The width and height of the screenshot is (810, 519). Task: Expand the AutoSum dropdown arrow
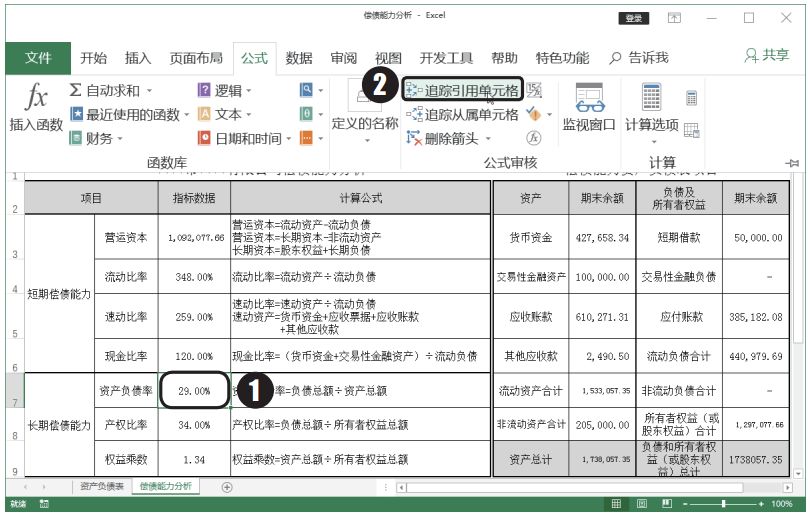coord(149,91)
